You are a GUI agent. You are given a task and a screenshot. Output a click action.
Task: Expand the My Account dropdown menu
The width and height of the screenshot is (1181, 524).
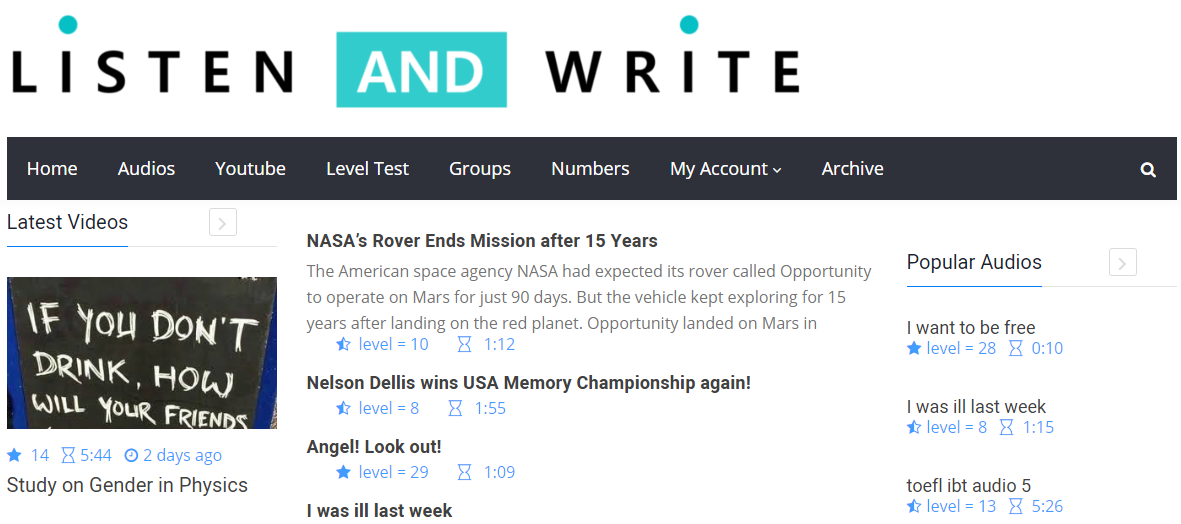pos(725,169)
